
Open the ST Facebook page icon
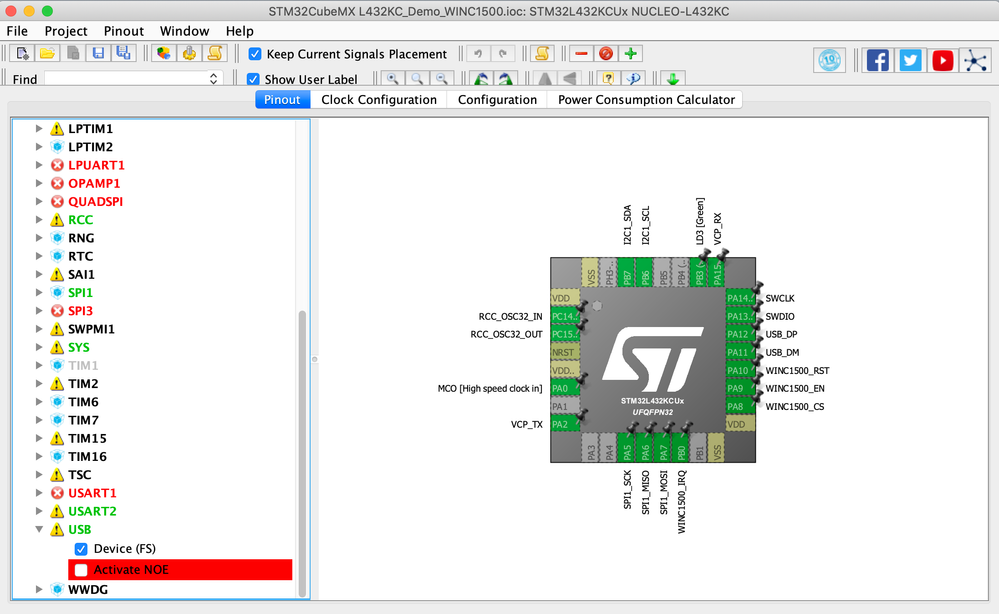(x=877, y=61)
